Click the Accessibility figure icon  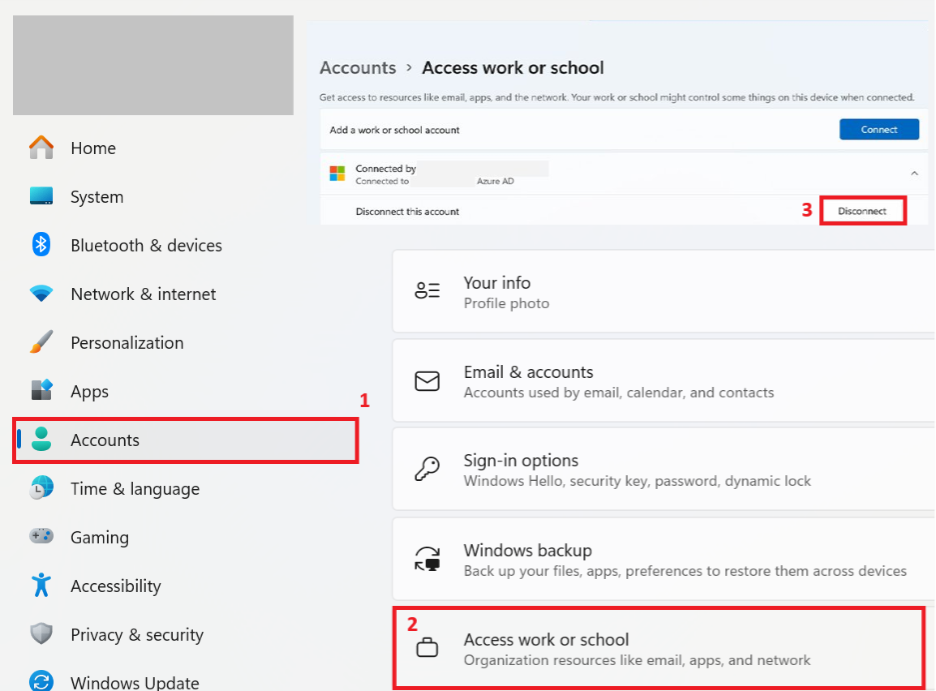coord(41,585)
